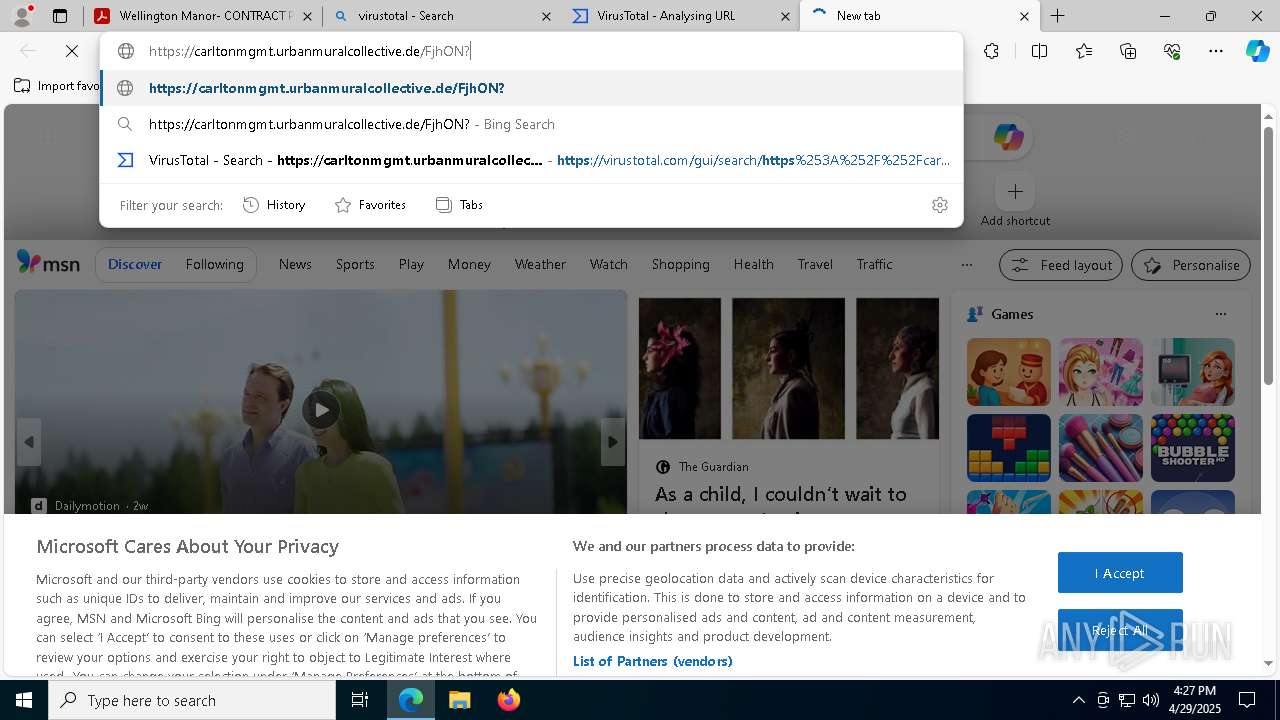Image resolution: width=1280 pixels, height=720 pixels.
Task: Open Shopping category on MSN
Action: click(x=680, y=264)
